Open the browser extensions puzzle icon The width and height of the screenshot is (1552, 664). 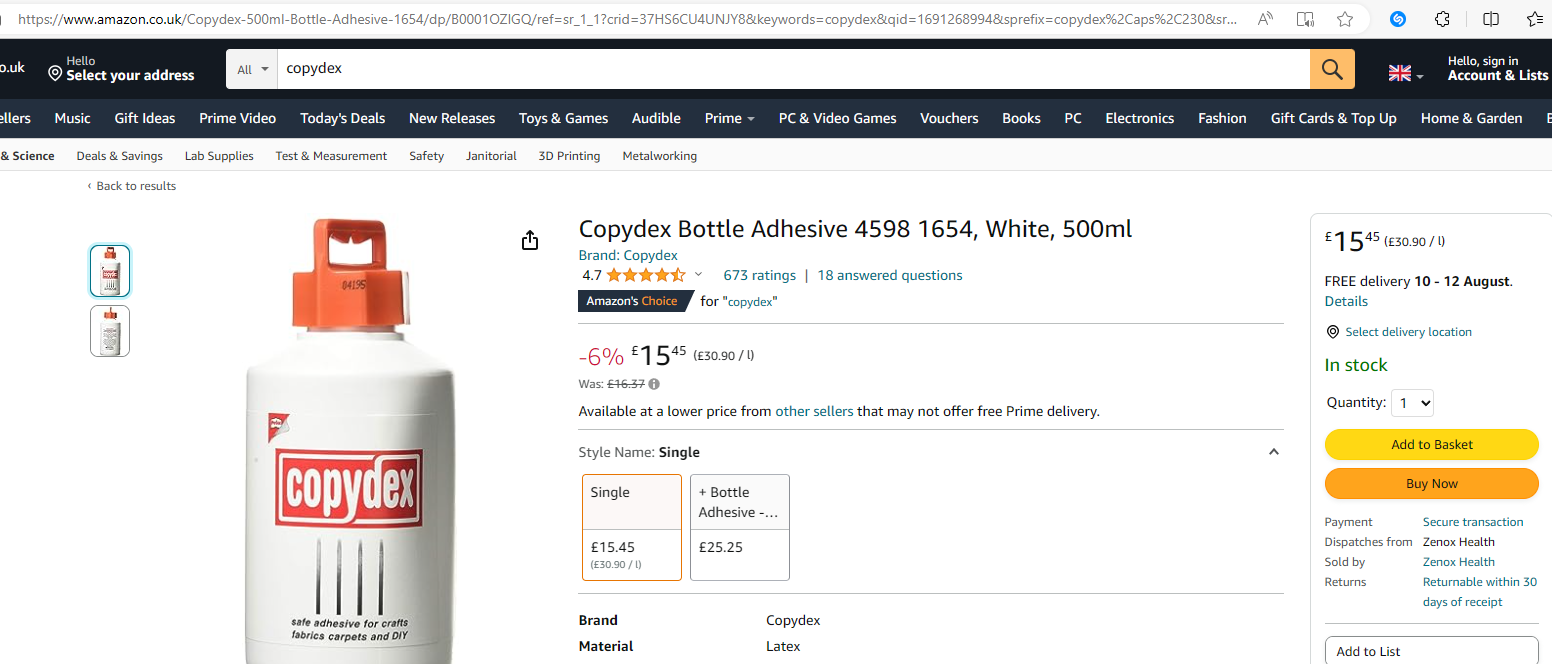(1442, 19)
